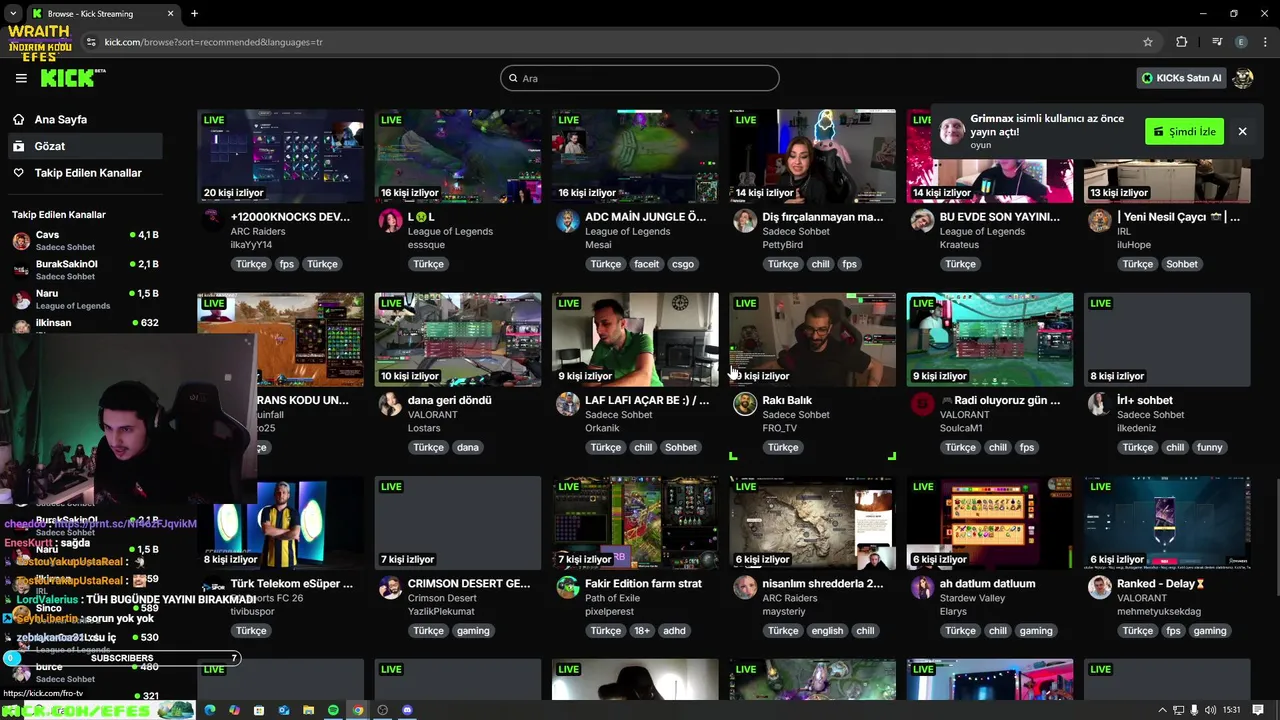This screenshot has height=720, width=1280.
Task: Open PettyBird's Diş fırçalanmayan stream thumbnail
Action: coord(812,156)
